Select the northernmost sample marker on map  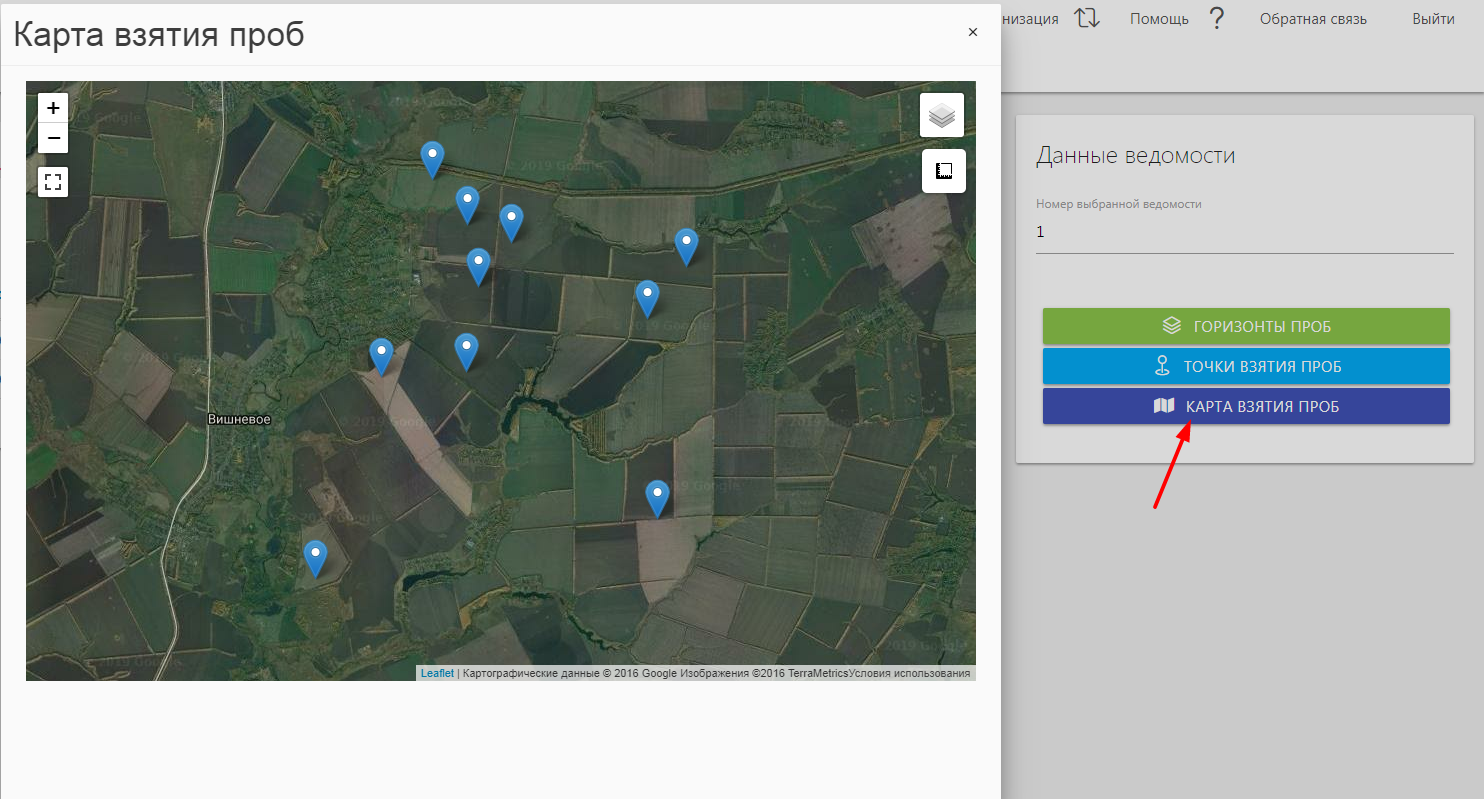pos(432,158)
